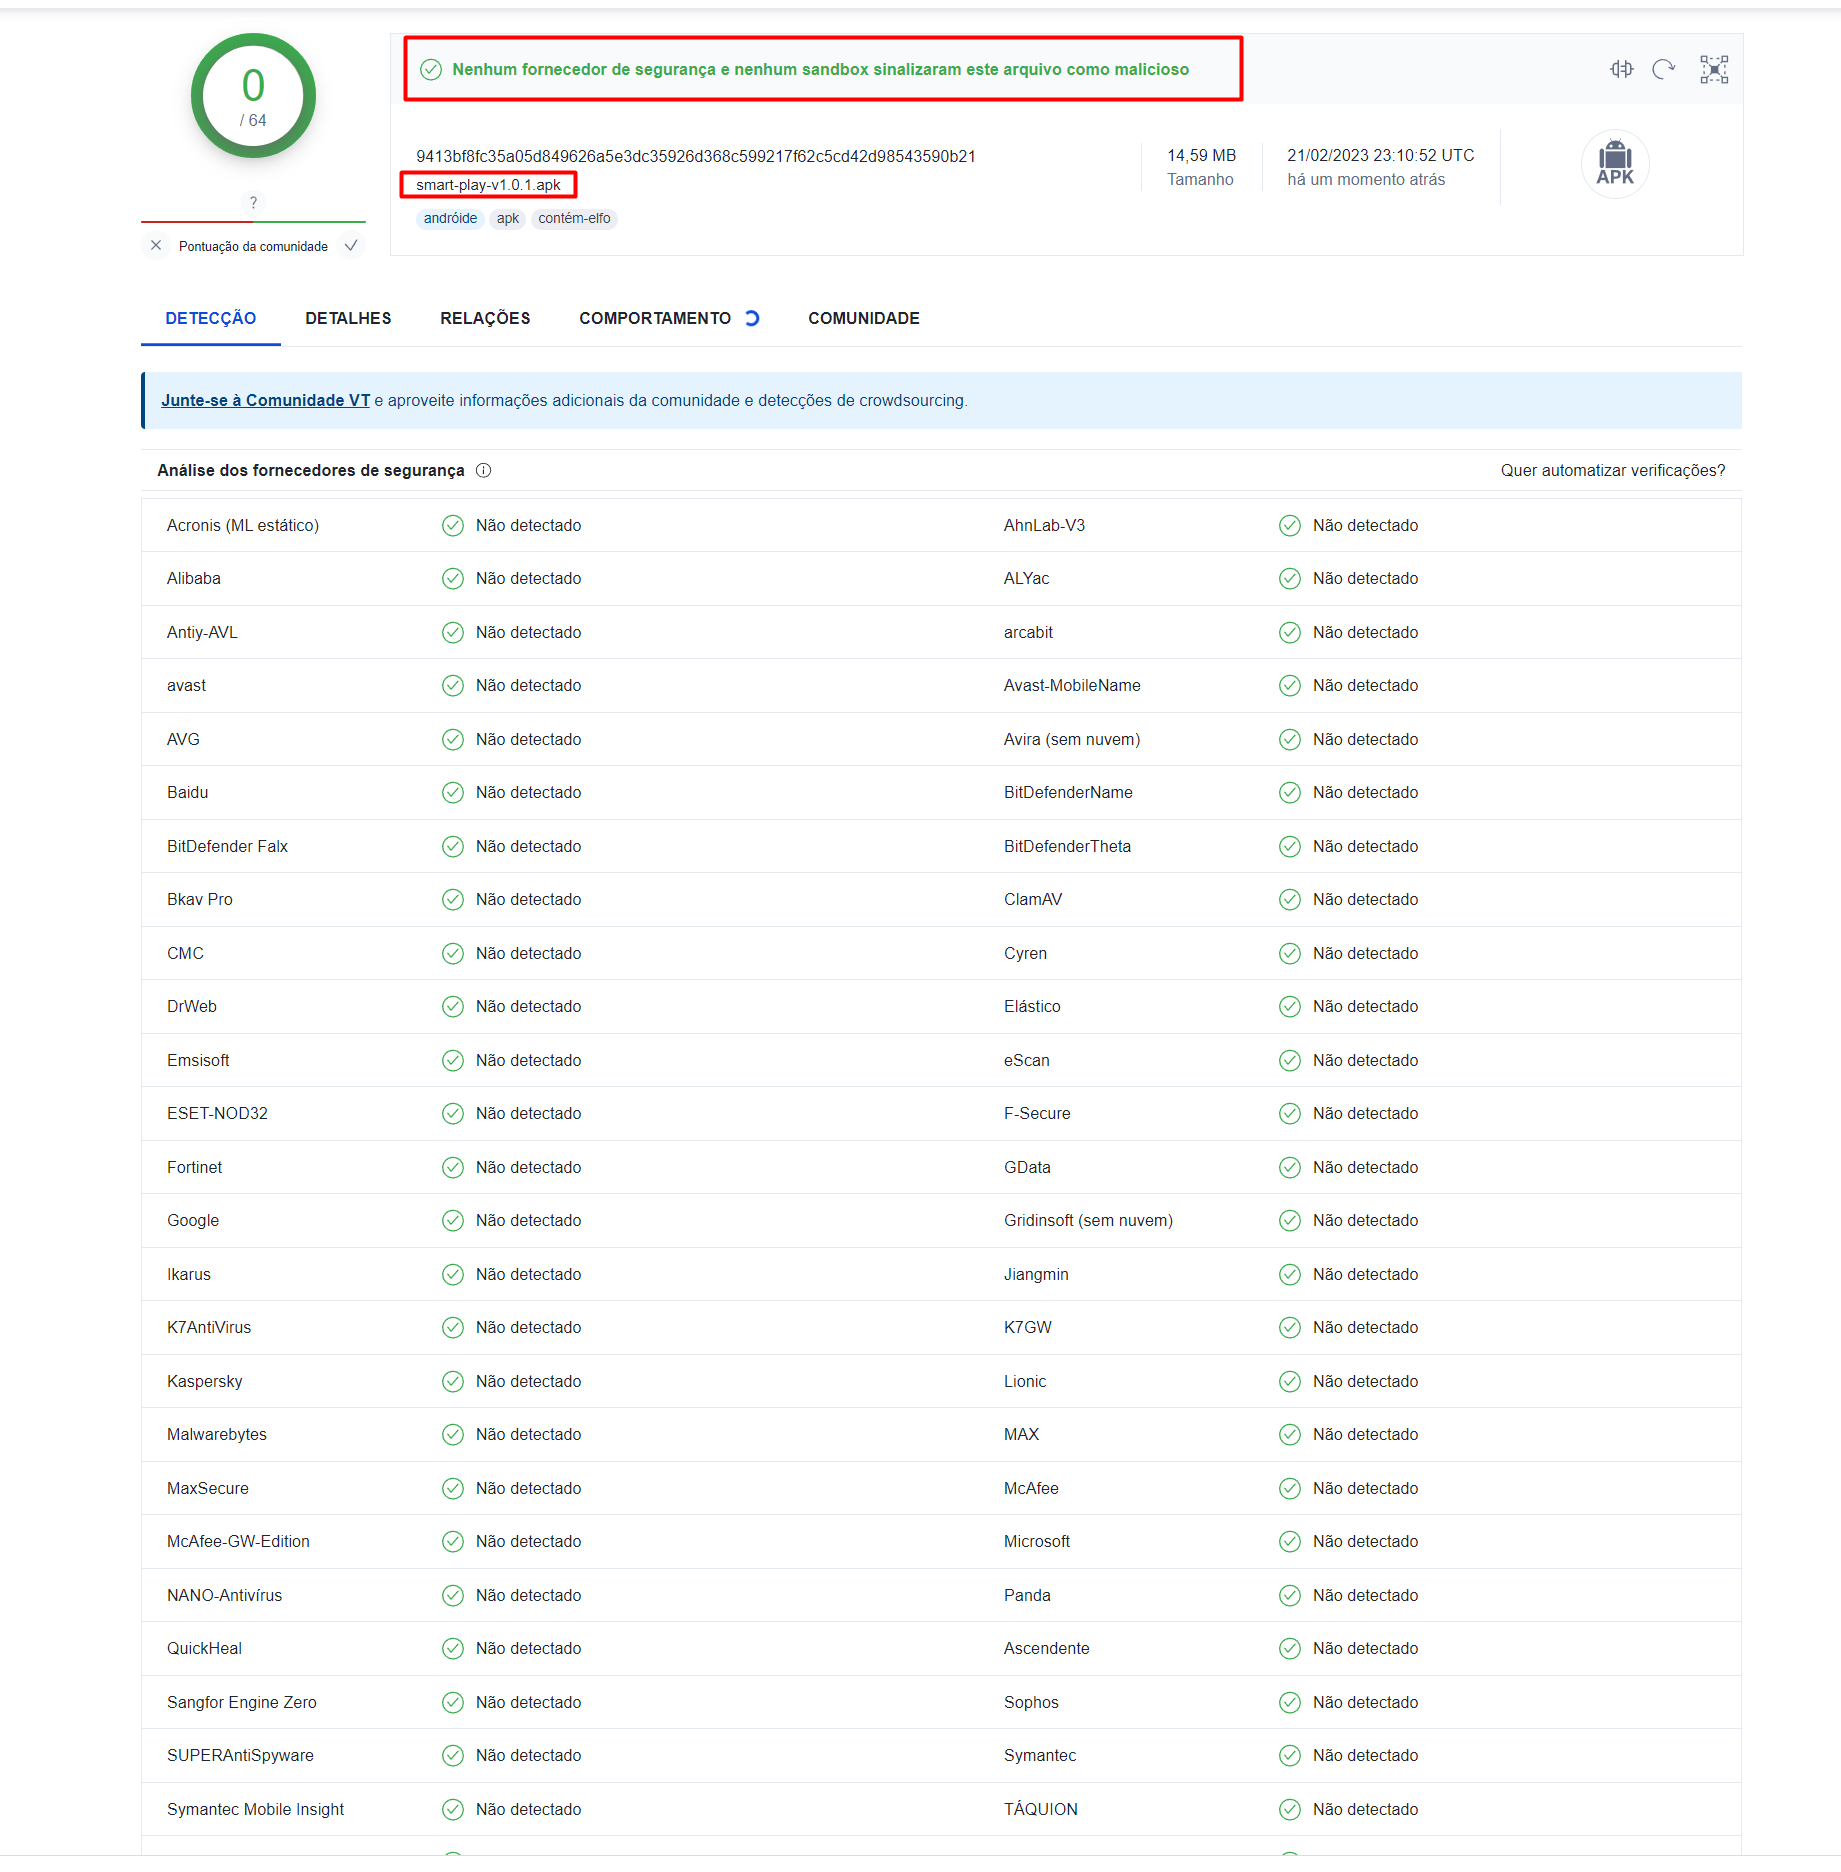This screenshot has width=1841, height=1872.
Task: Click the Symantec Mobile Insight vendor name
Action: click(x=255, y=1809)
